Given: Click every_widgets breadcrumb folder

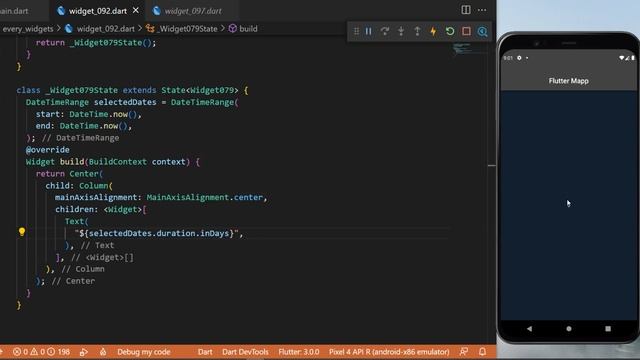Looking at the screenshot, I should pos(28,29).
